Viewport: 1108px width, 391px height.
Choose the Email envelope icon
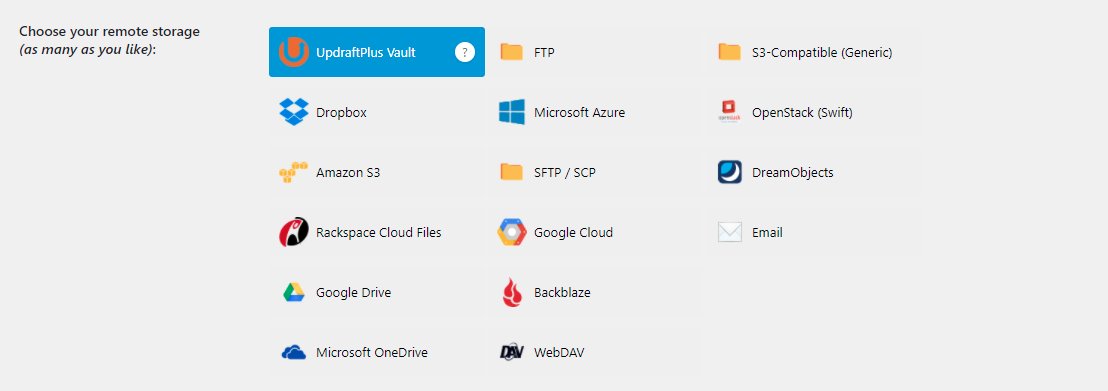(x=730, y=232)
